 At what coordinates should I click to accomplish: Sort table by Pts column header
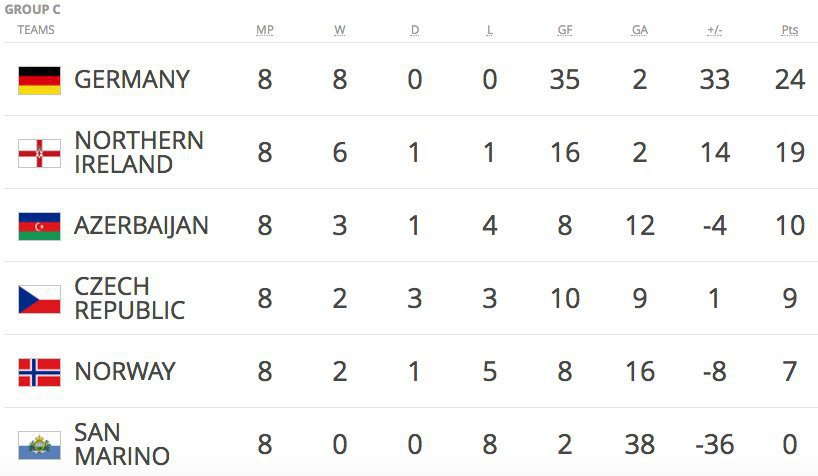790,30
